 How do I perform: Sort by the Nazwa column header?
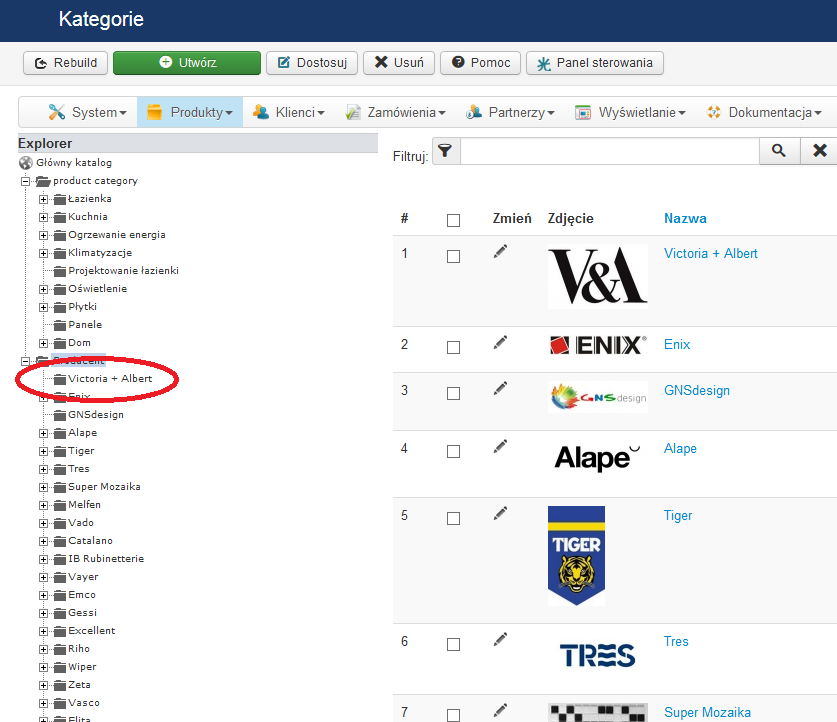685,218
